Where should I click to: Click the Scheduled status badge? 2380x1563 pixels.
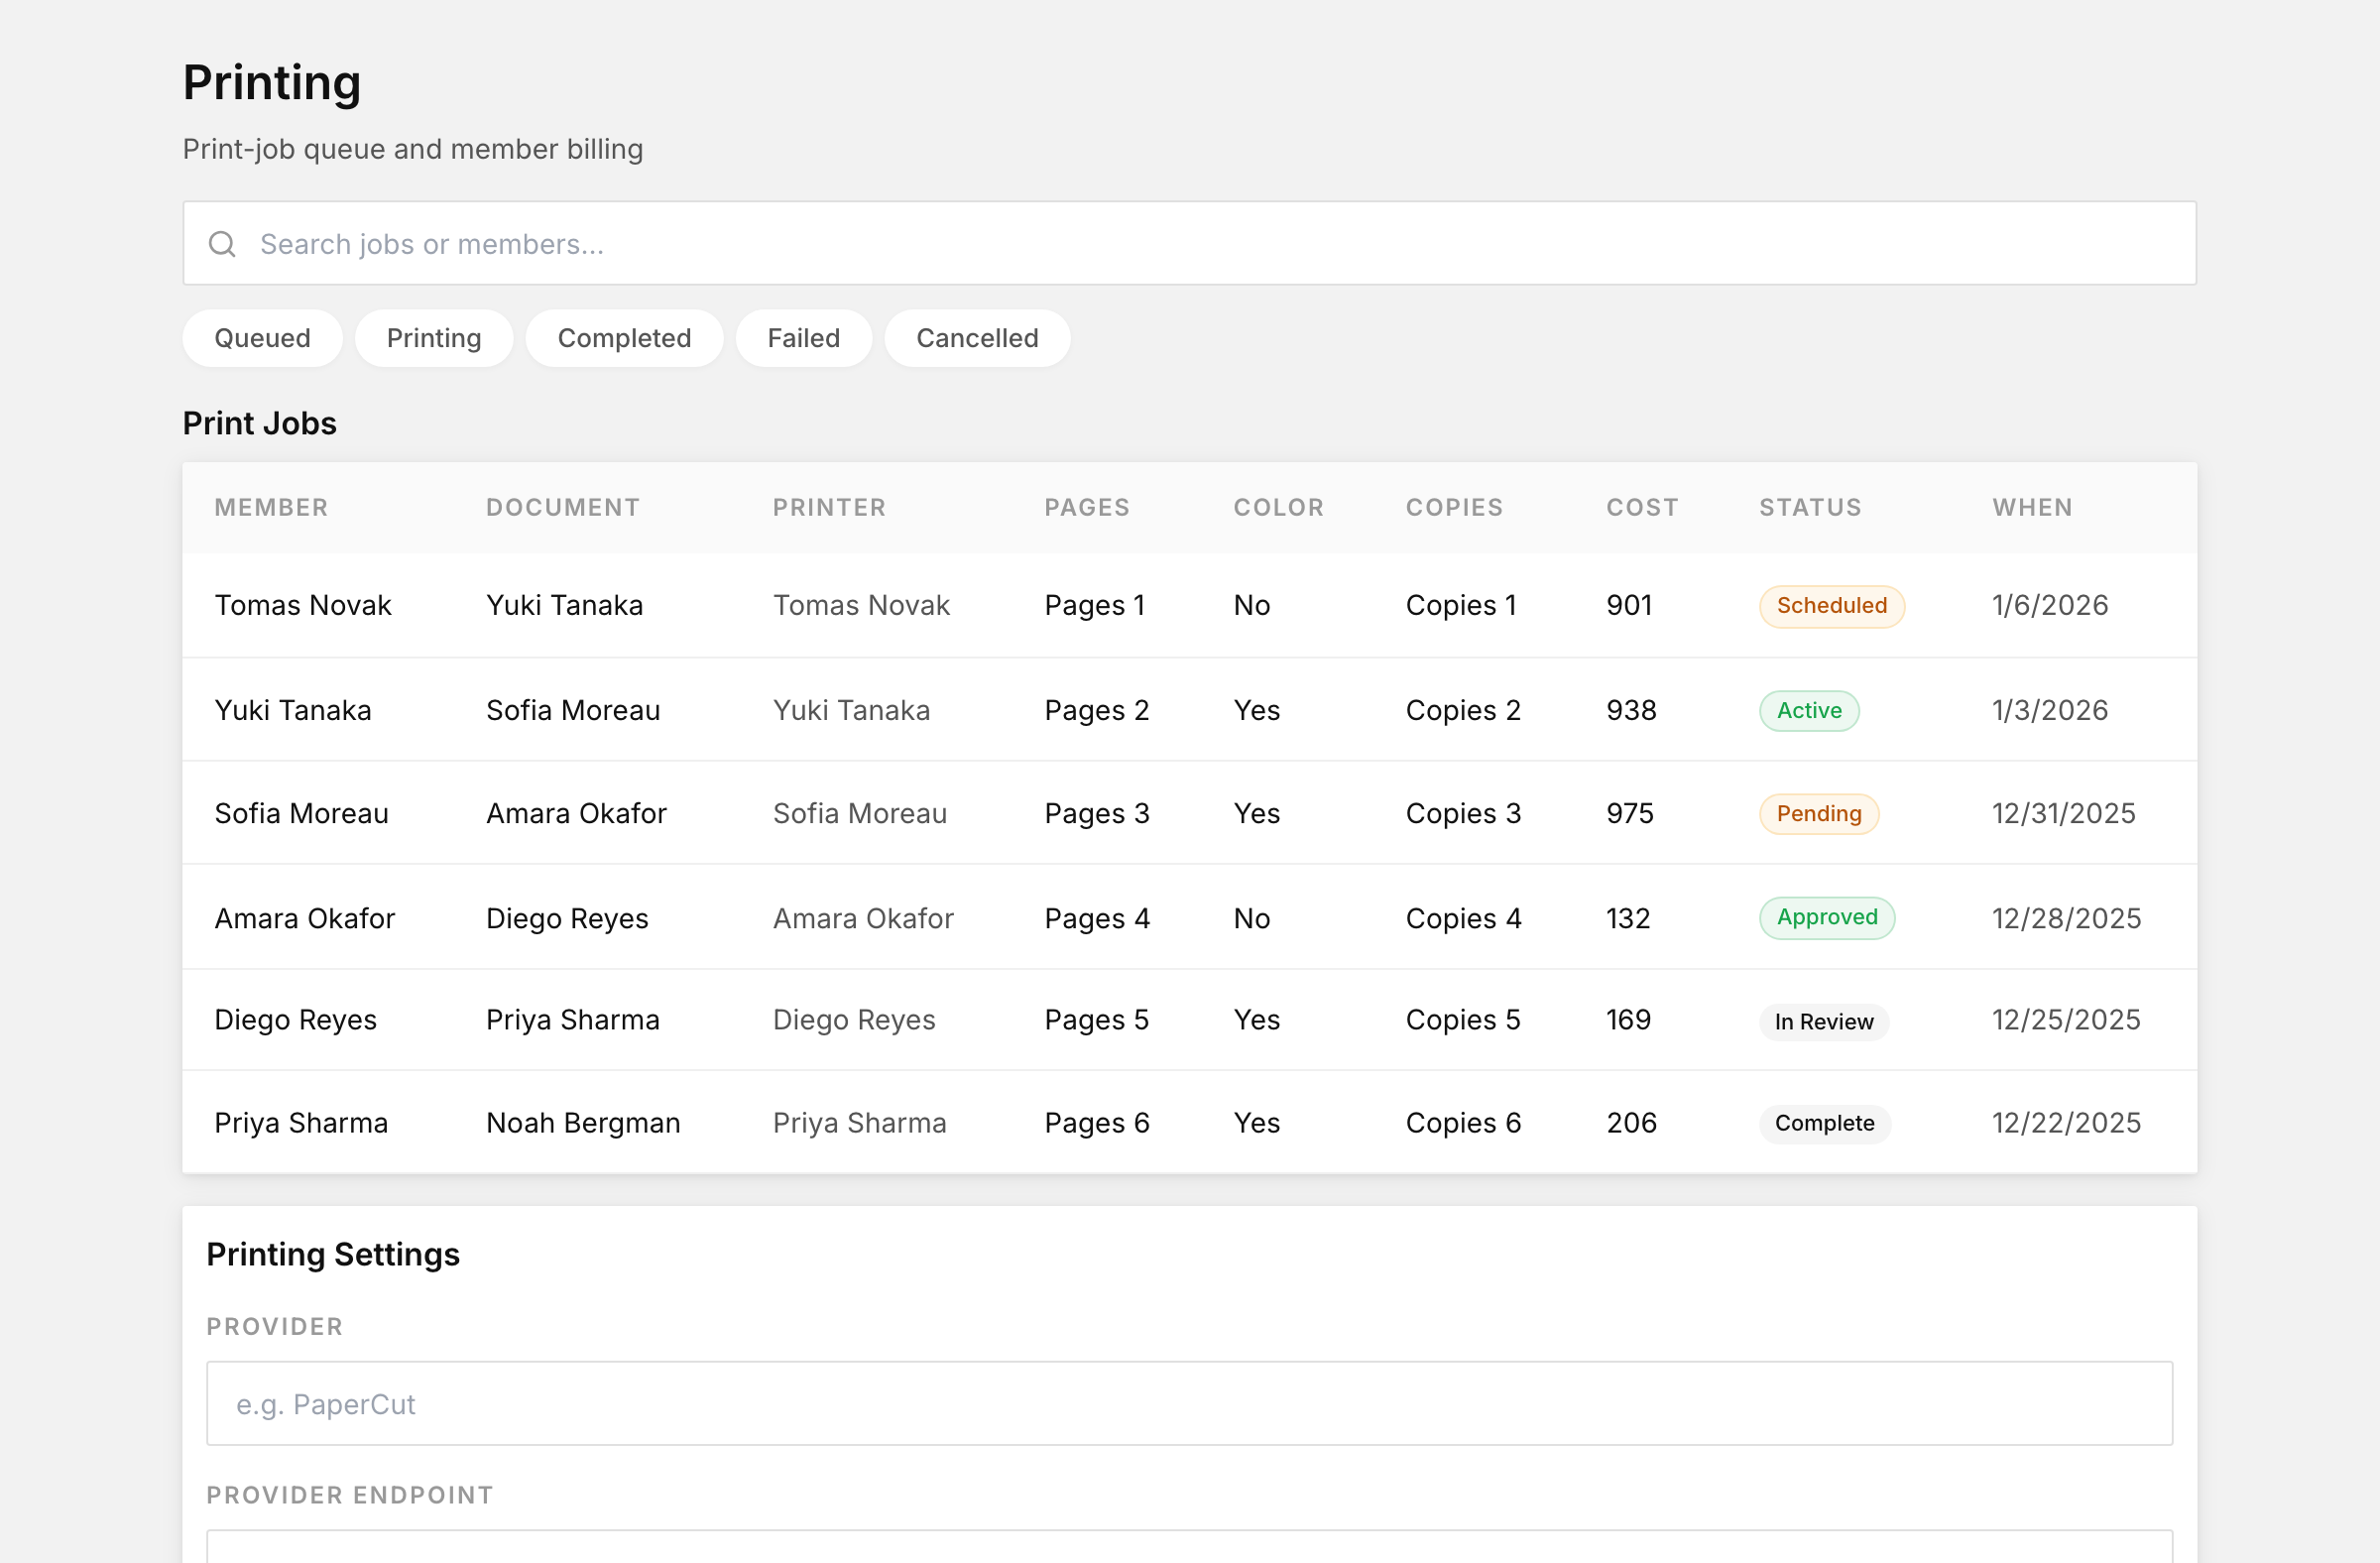(1831, 606)
